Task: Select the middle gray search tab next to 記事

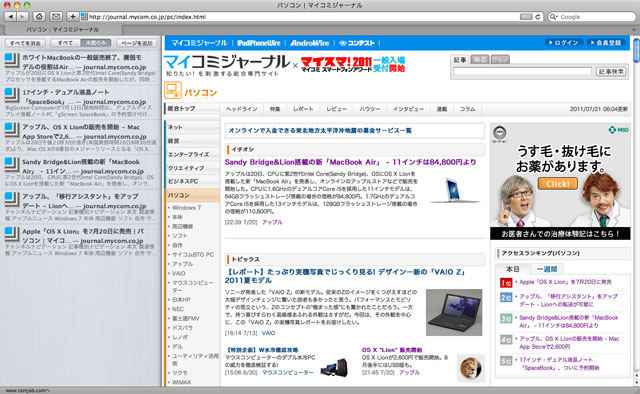Action: coord(480,60)
